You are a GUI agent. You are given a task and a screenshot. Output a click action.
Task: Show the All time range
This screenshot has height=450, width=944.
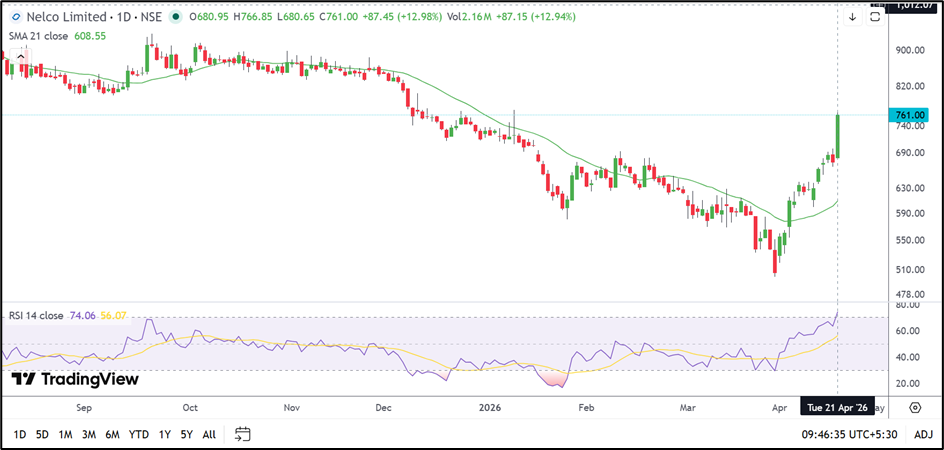point(208,434)
